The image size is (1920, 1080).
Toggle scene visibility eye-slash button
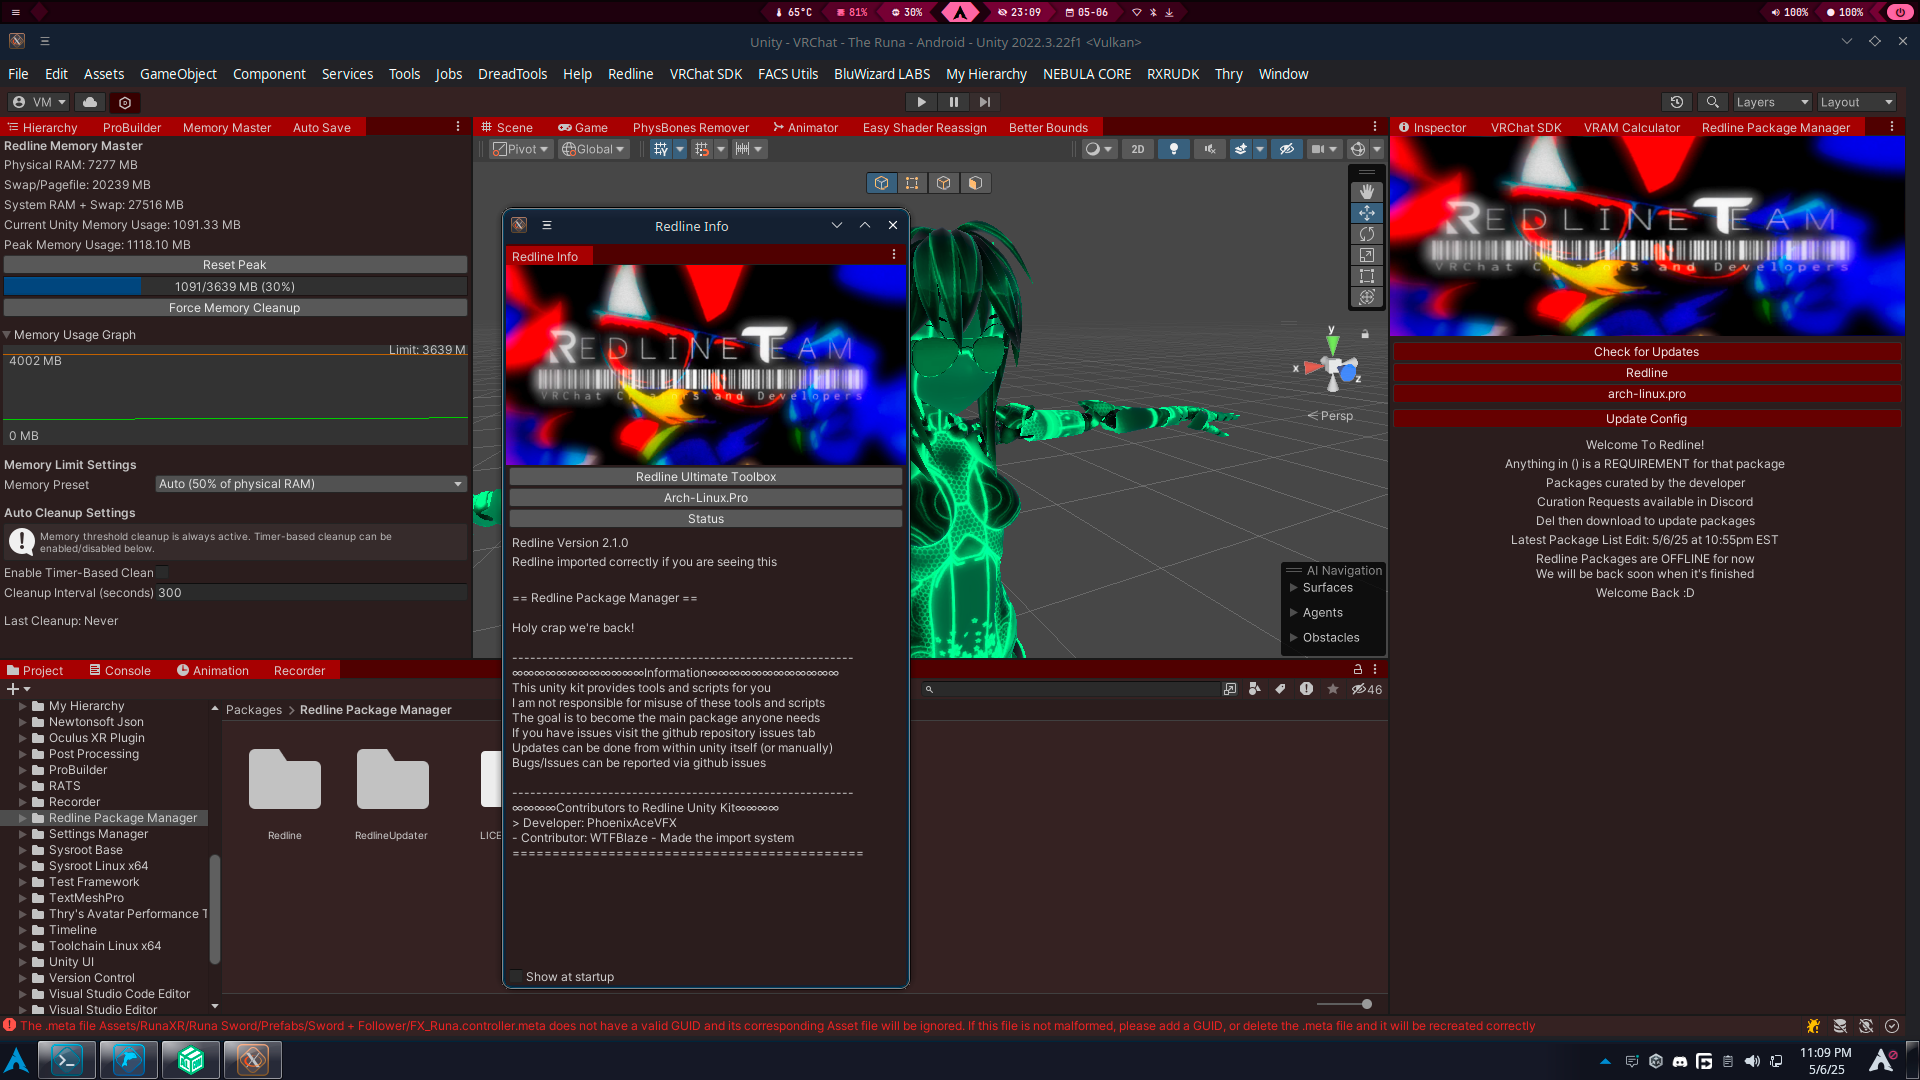point(1287,149)
